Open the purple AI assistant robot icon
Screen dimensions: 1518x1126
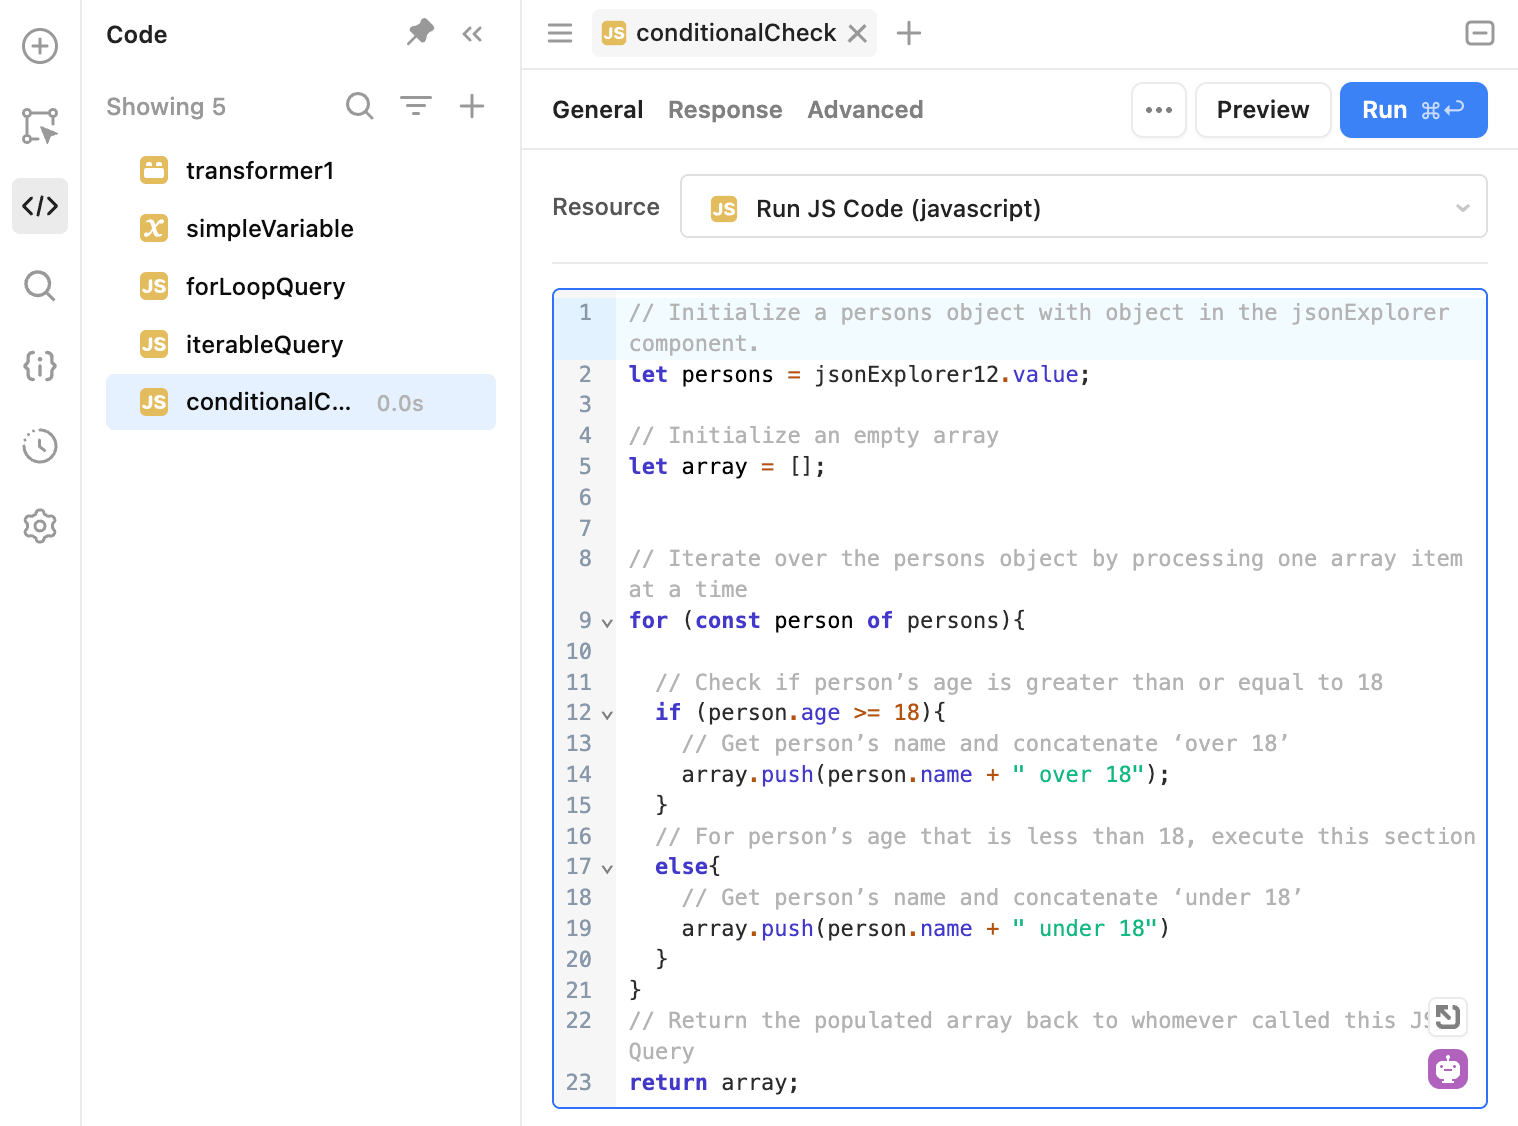pos(1448,1069)
